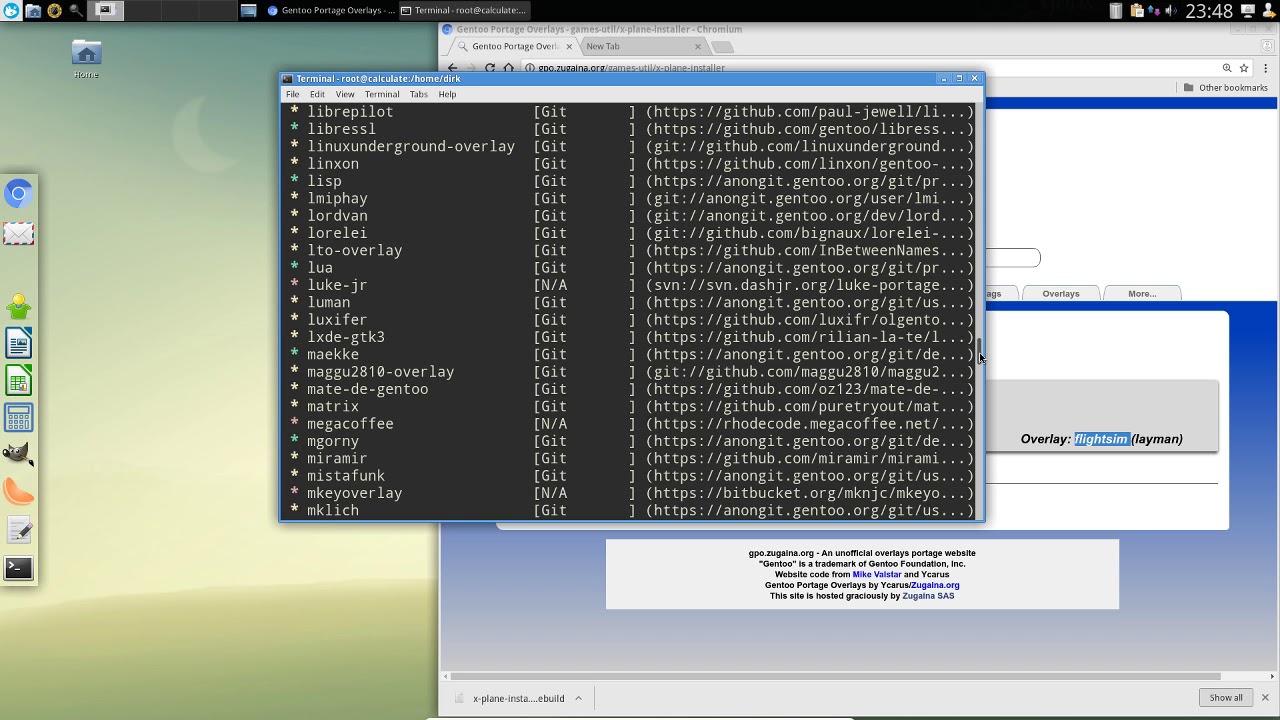
Task: Follow the Zugaina SAS link
Action: click(928, 596)
